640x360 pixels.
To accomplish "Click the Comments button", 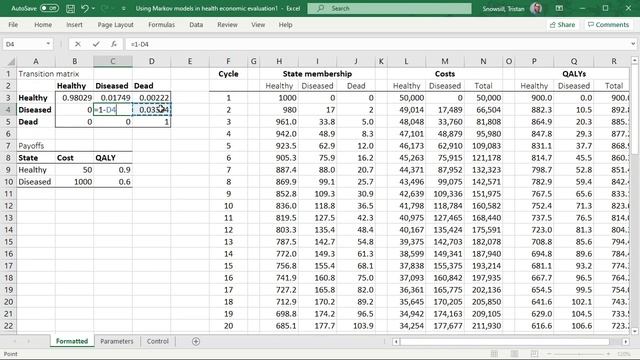I will [x=608, y=24].
